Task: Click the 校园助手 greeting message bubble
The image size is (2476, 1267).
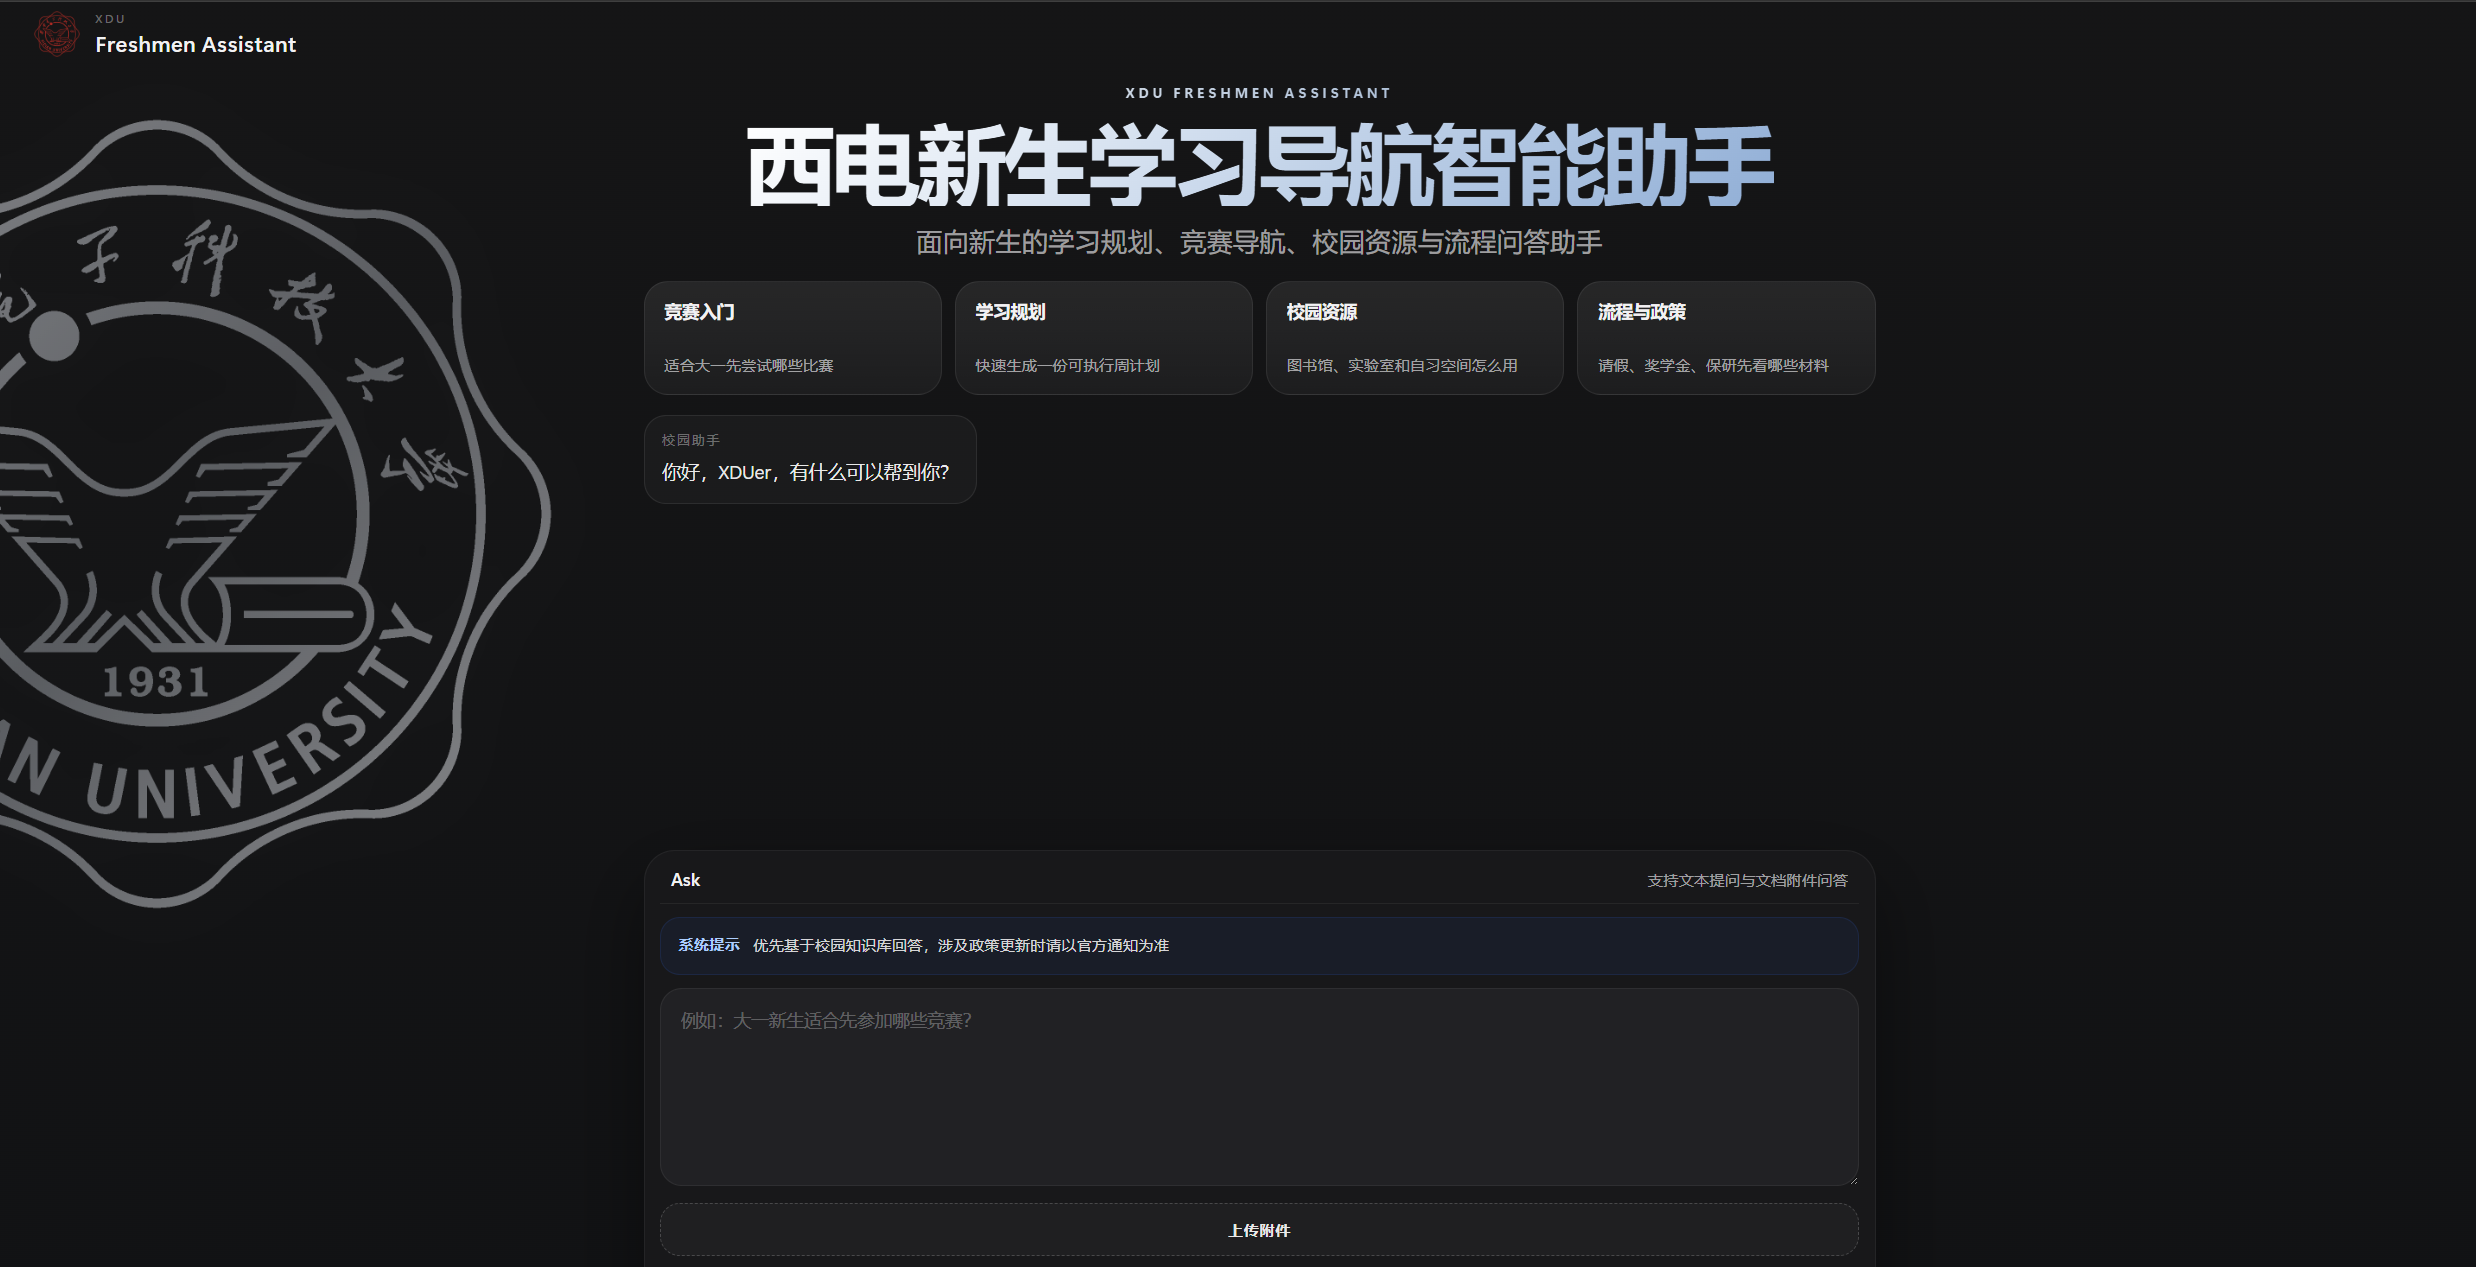Action: pos(810,459)
